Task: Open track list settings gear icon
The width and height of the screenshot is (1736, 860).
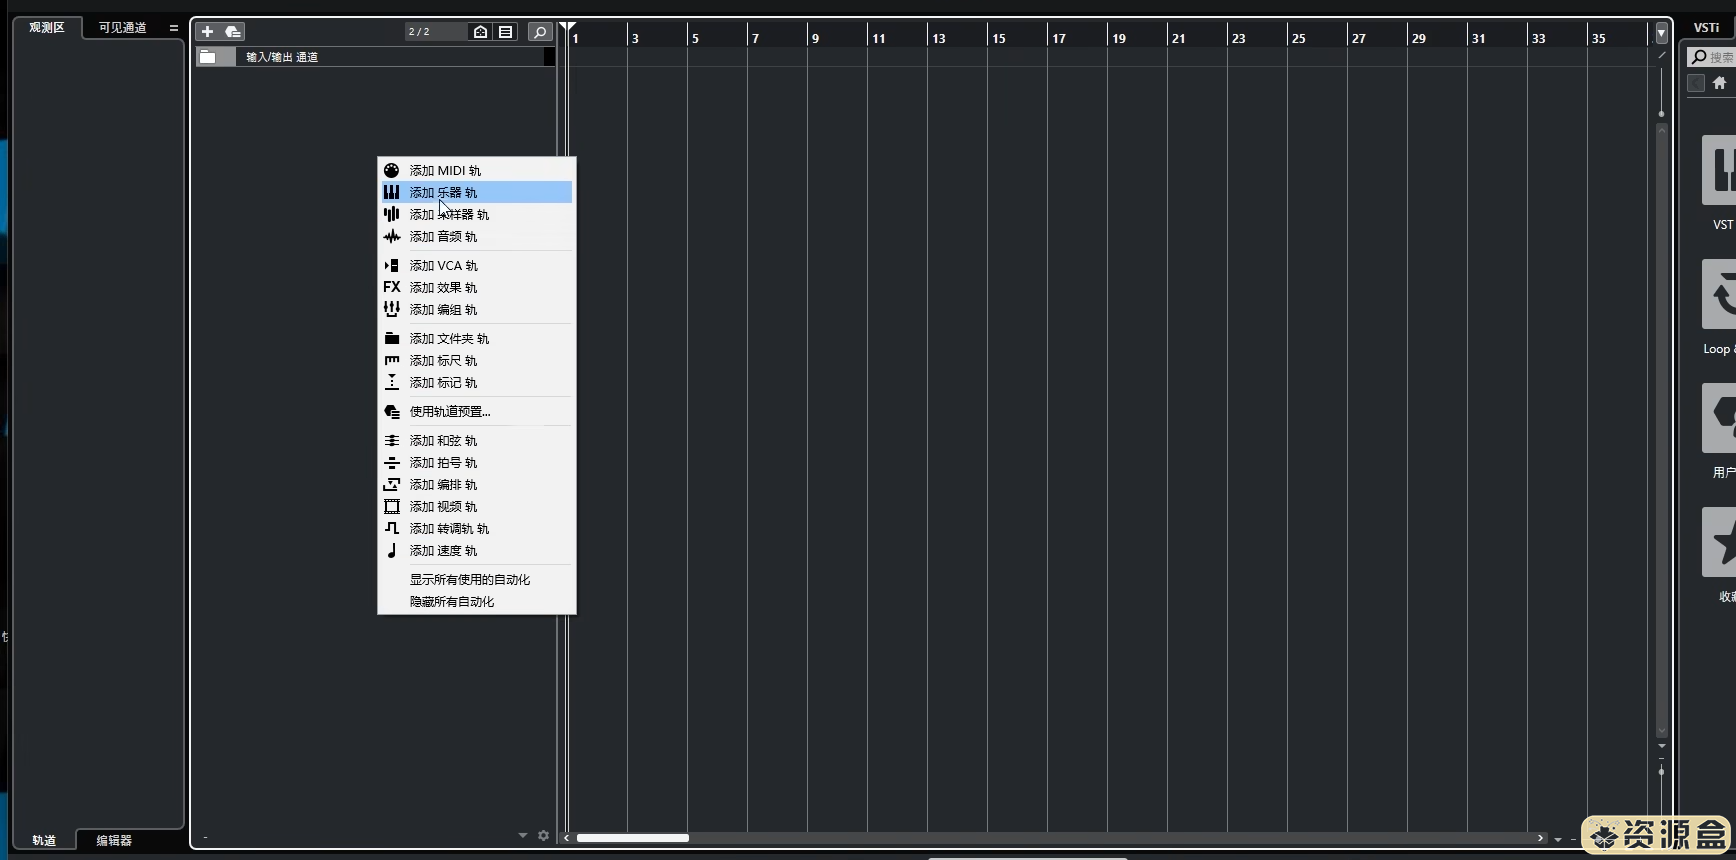Action: pos(543,836)
